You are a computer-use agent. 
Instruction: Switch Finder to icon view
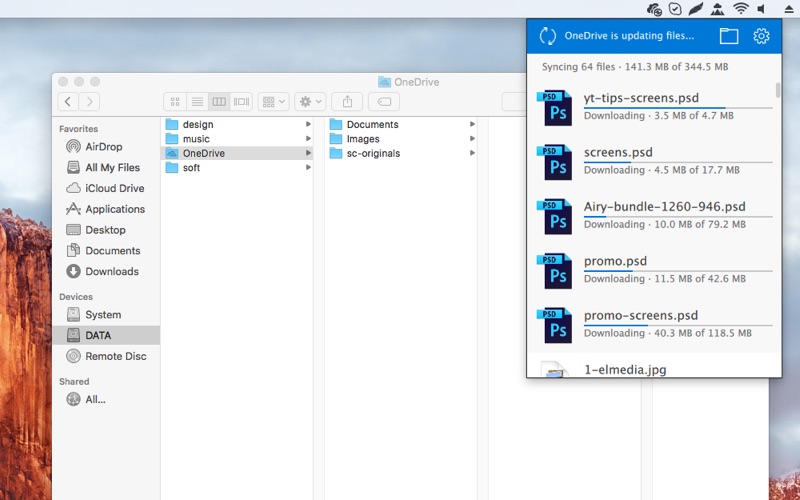175,102
